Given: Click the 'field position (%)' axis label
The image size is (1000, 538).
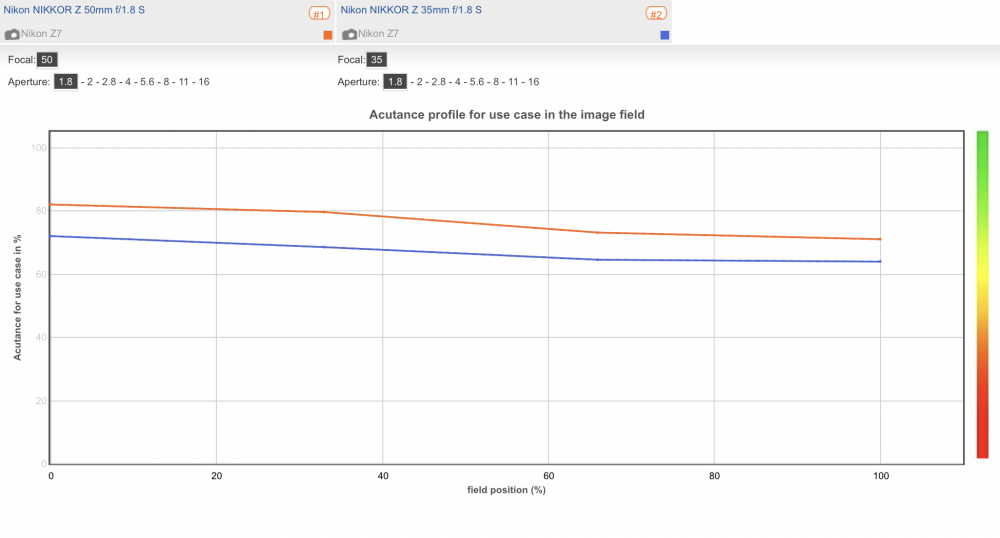Looking at the screenshot, I should [506, 490].
